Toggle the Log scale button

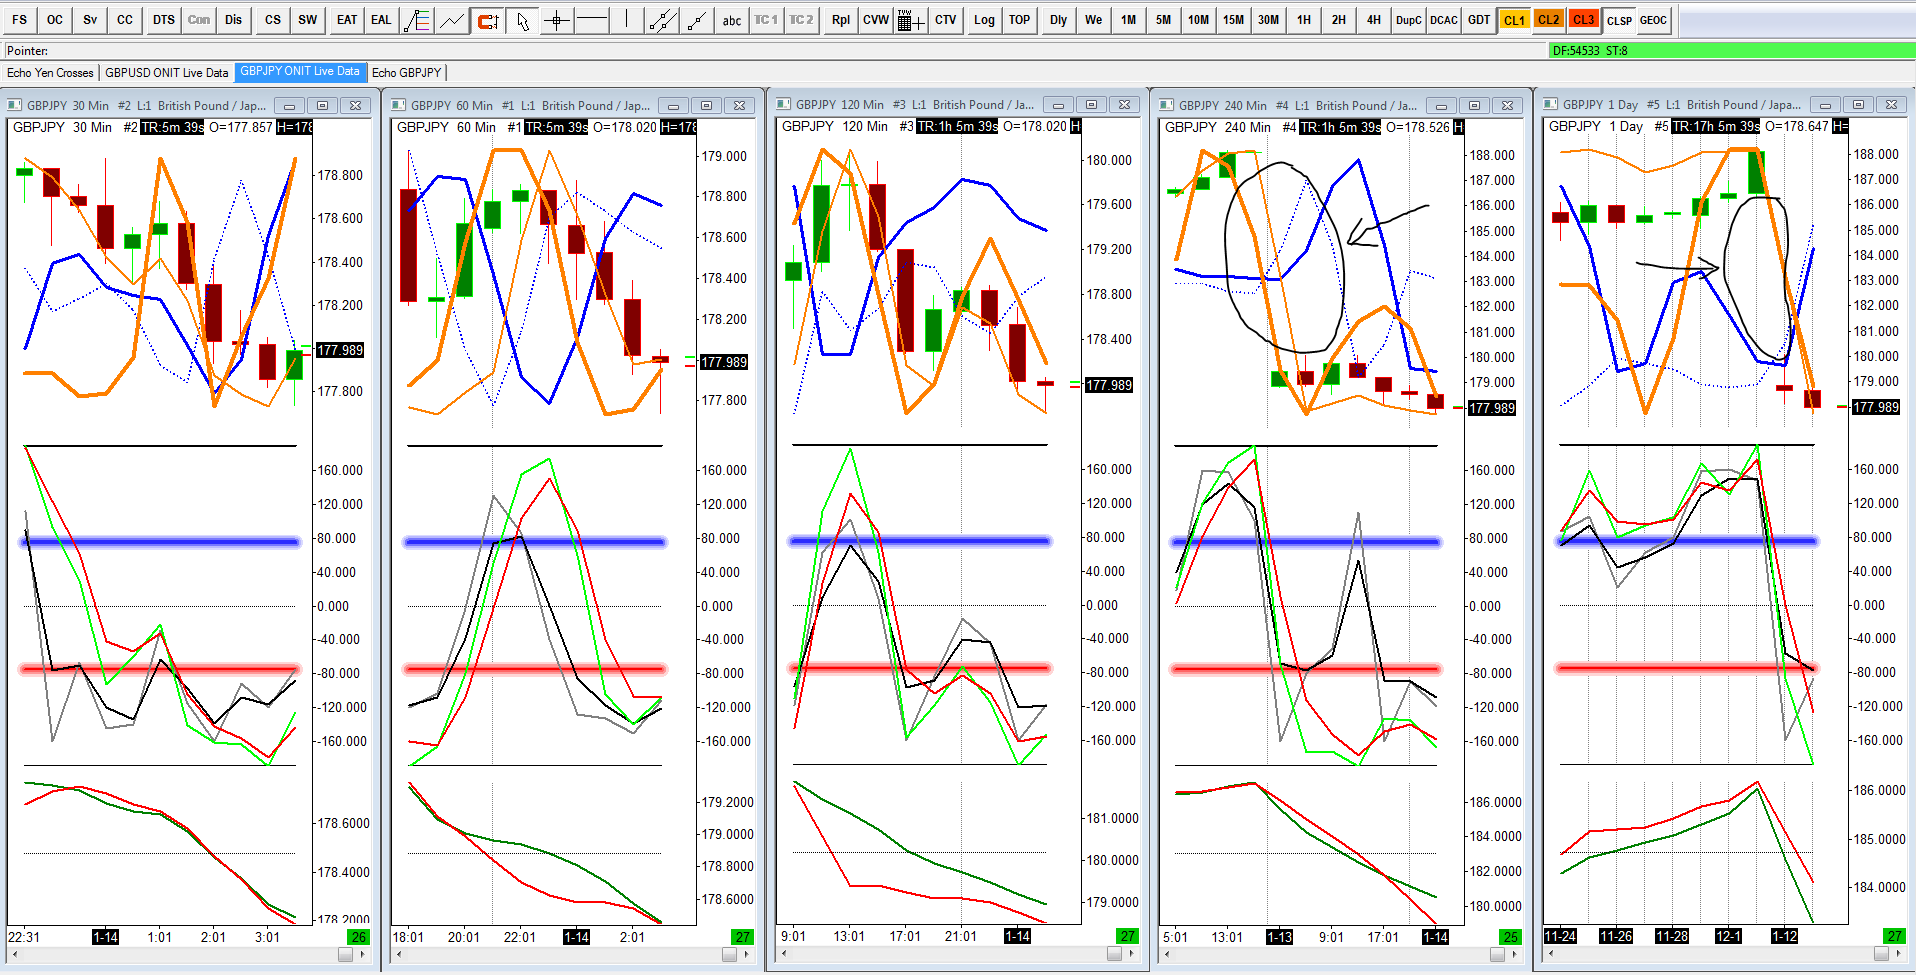985,20
